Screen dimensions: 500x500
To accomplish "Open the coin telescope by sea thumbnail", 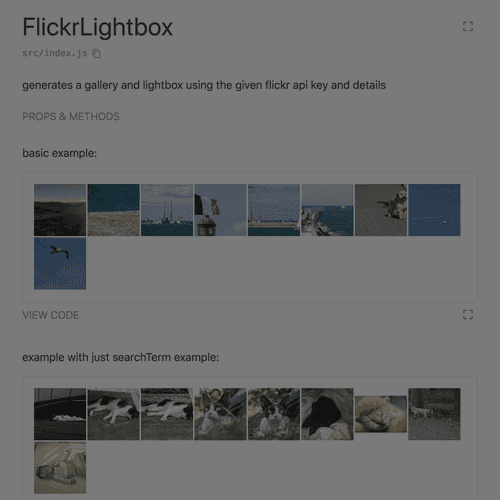I will click(327, 210).
